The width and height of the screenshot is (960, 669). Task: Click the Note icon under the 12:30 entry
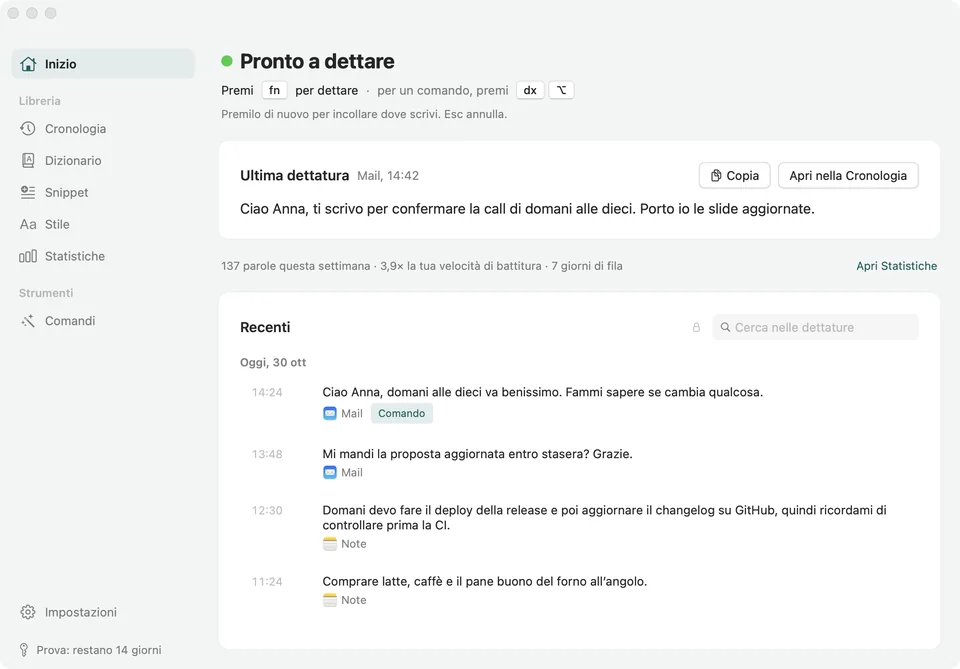[329, 544]
